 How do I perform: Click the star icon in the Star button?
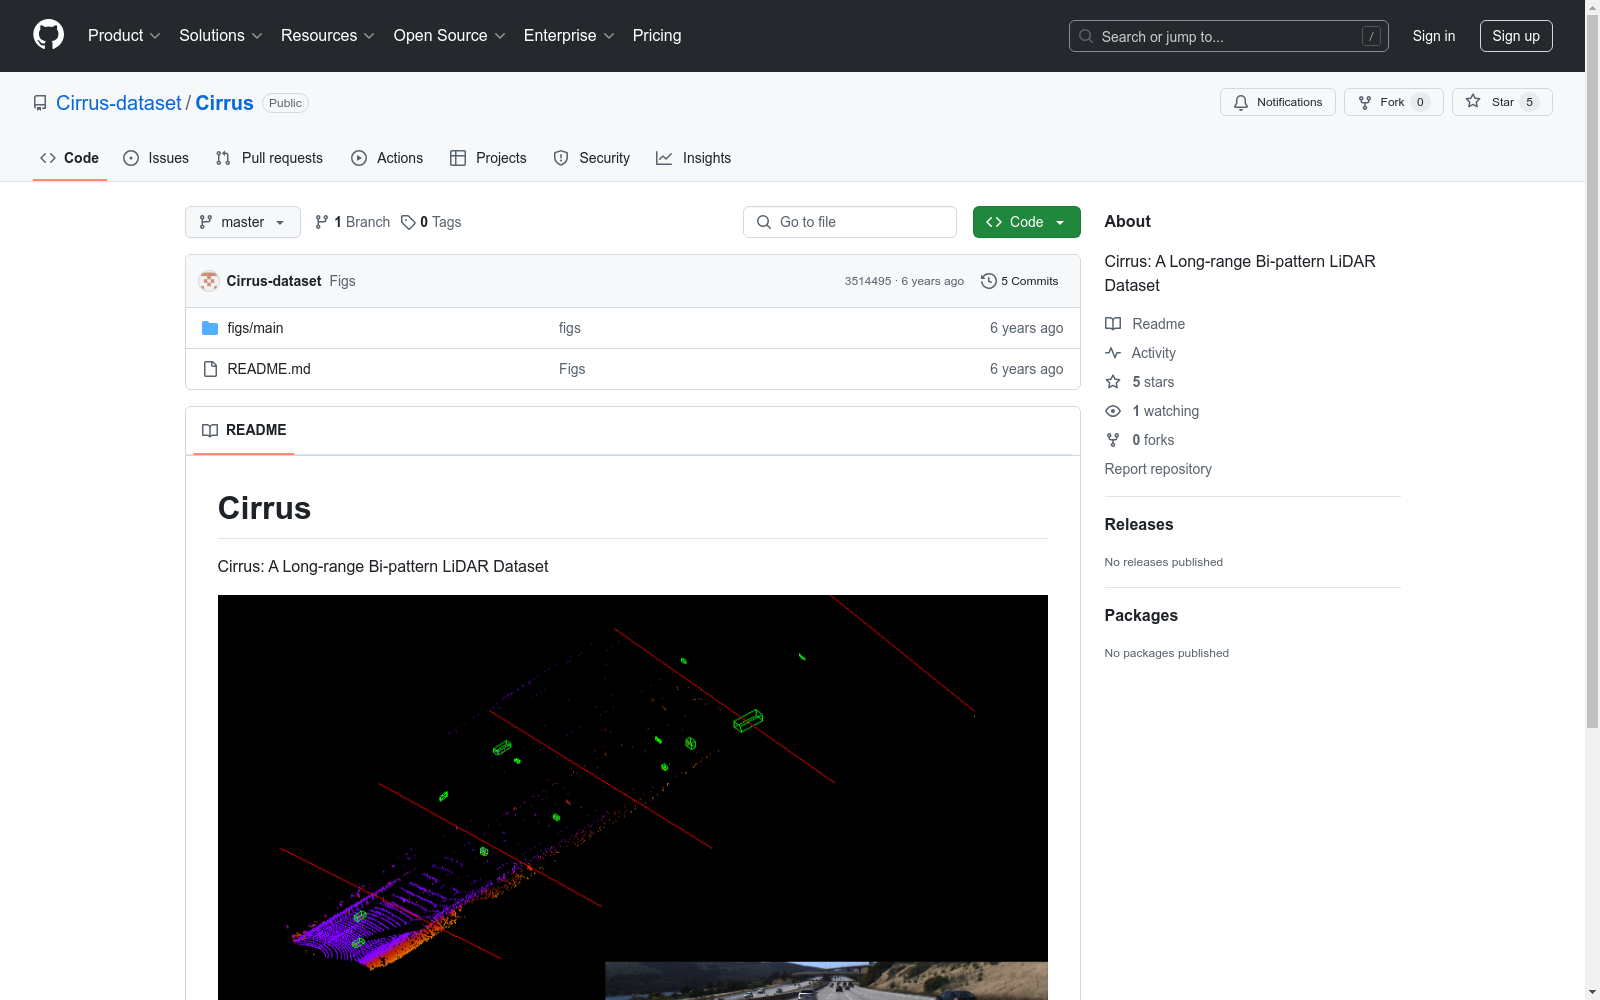[1473, 101]
